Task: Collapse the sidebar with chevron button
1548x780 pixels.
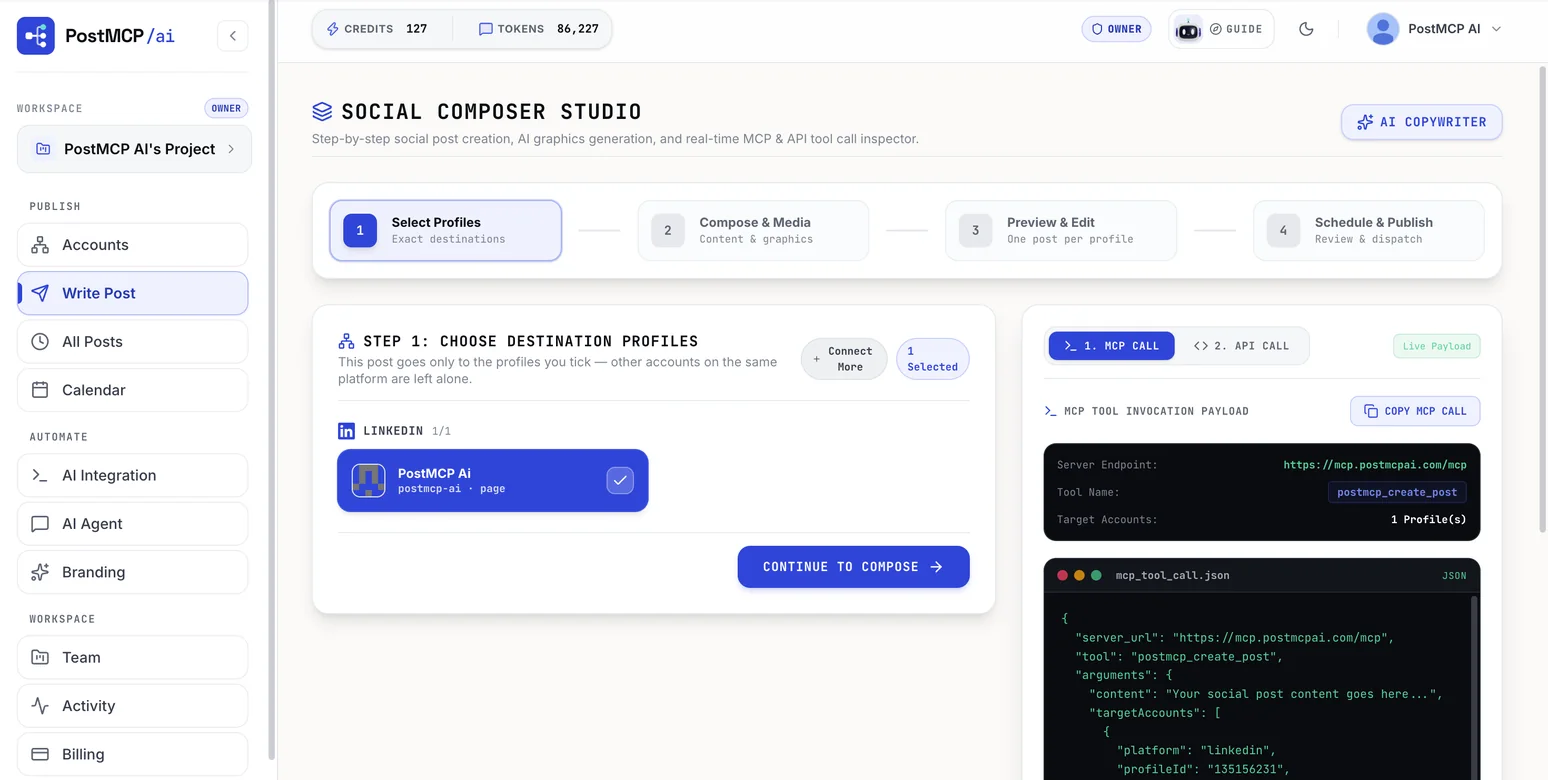Action: (232, 36)
